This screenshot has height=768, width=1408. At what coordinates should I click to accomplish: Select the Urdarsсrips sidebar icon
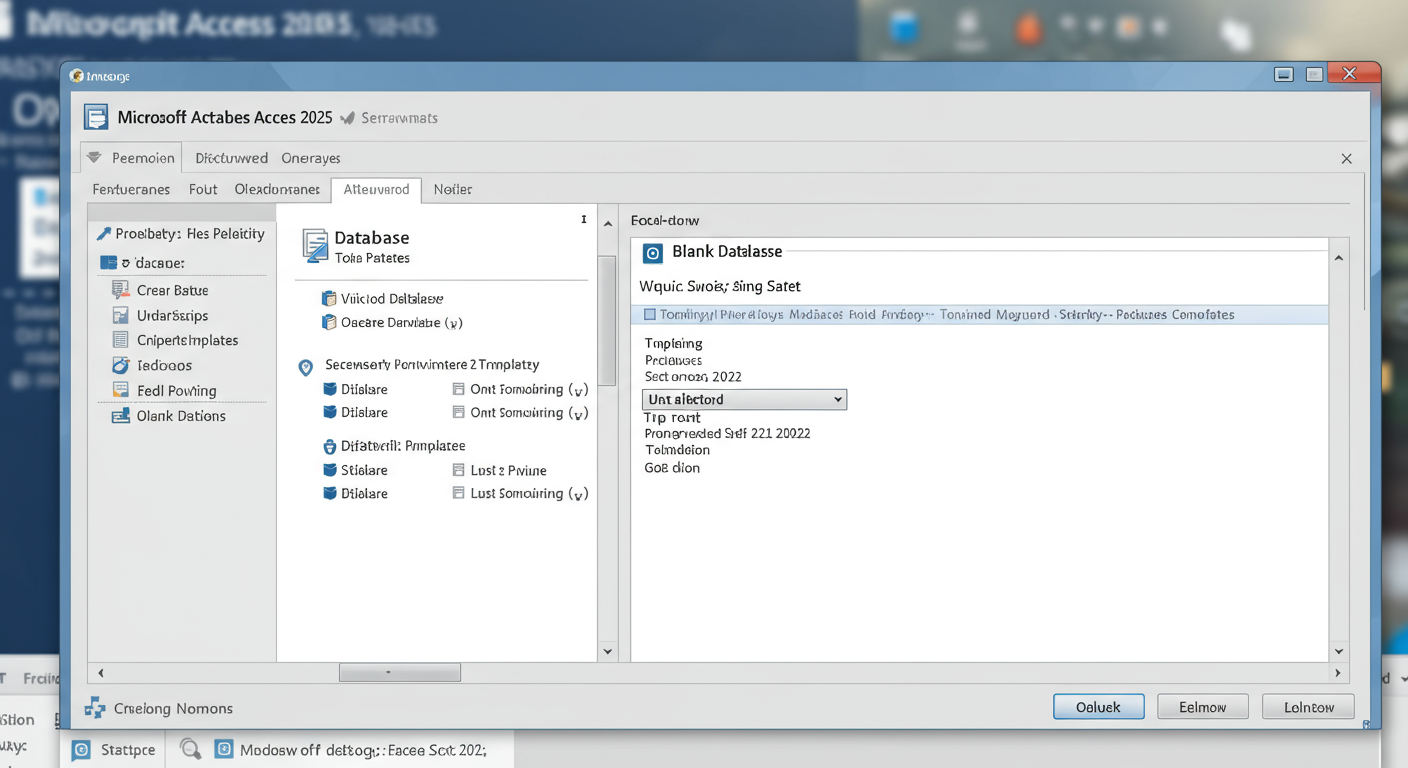tap(120, 315)
